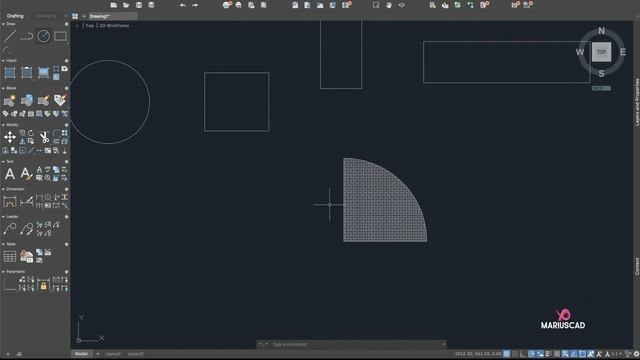The width and height of the screenshot is (640, 360).
Task: Select the Circle tool in Draw panel
Action: [43, 36]
